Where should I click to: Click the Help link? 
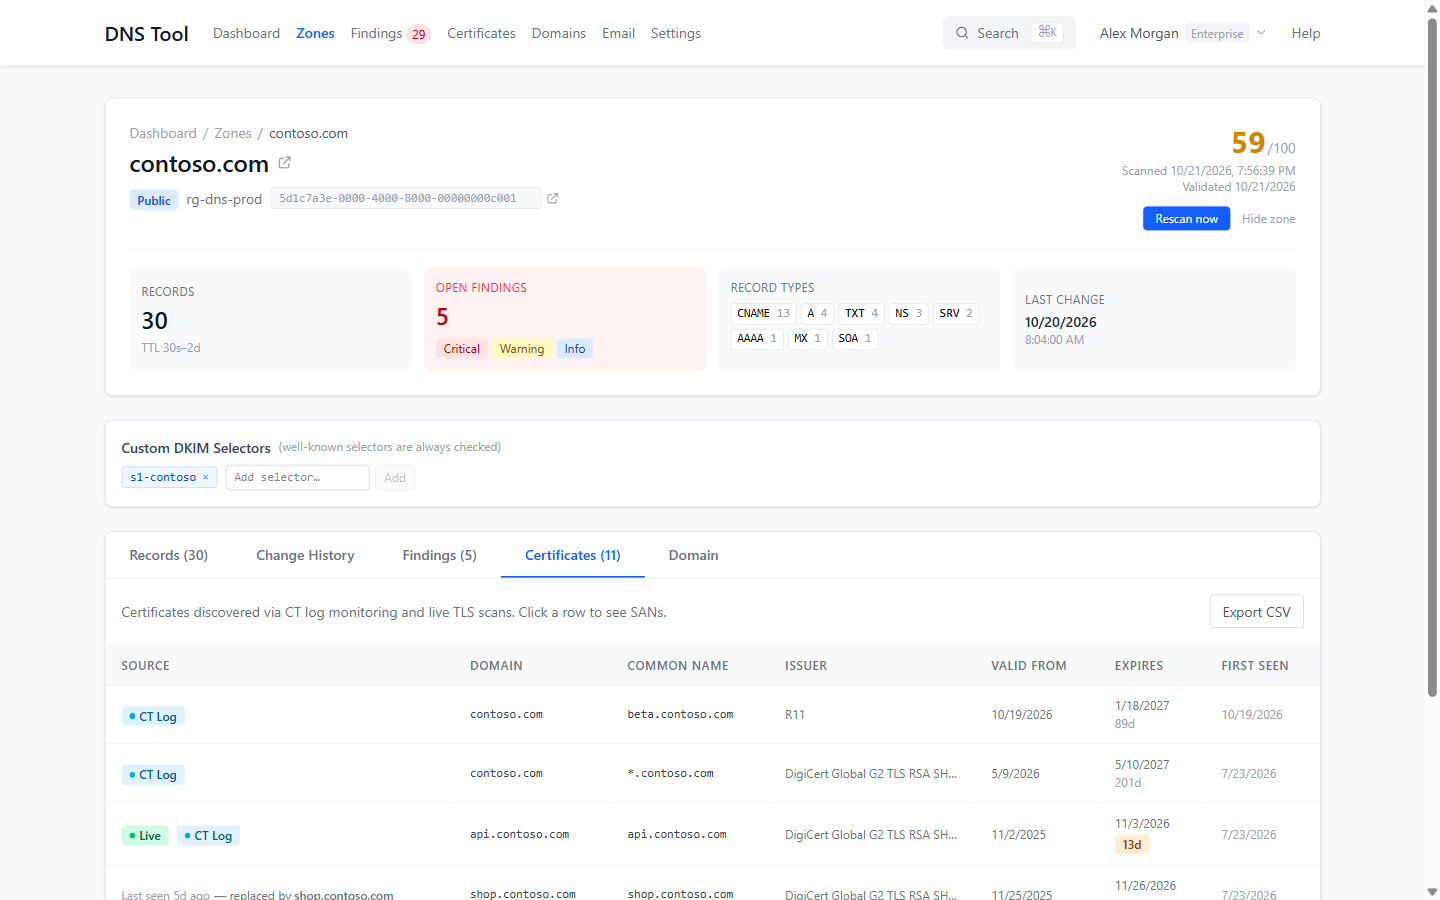(1306, 33)
